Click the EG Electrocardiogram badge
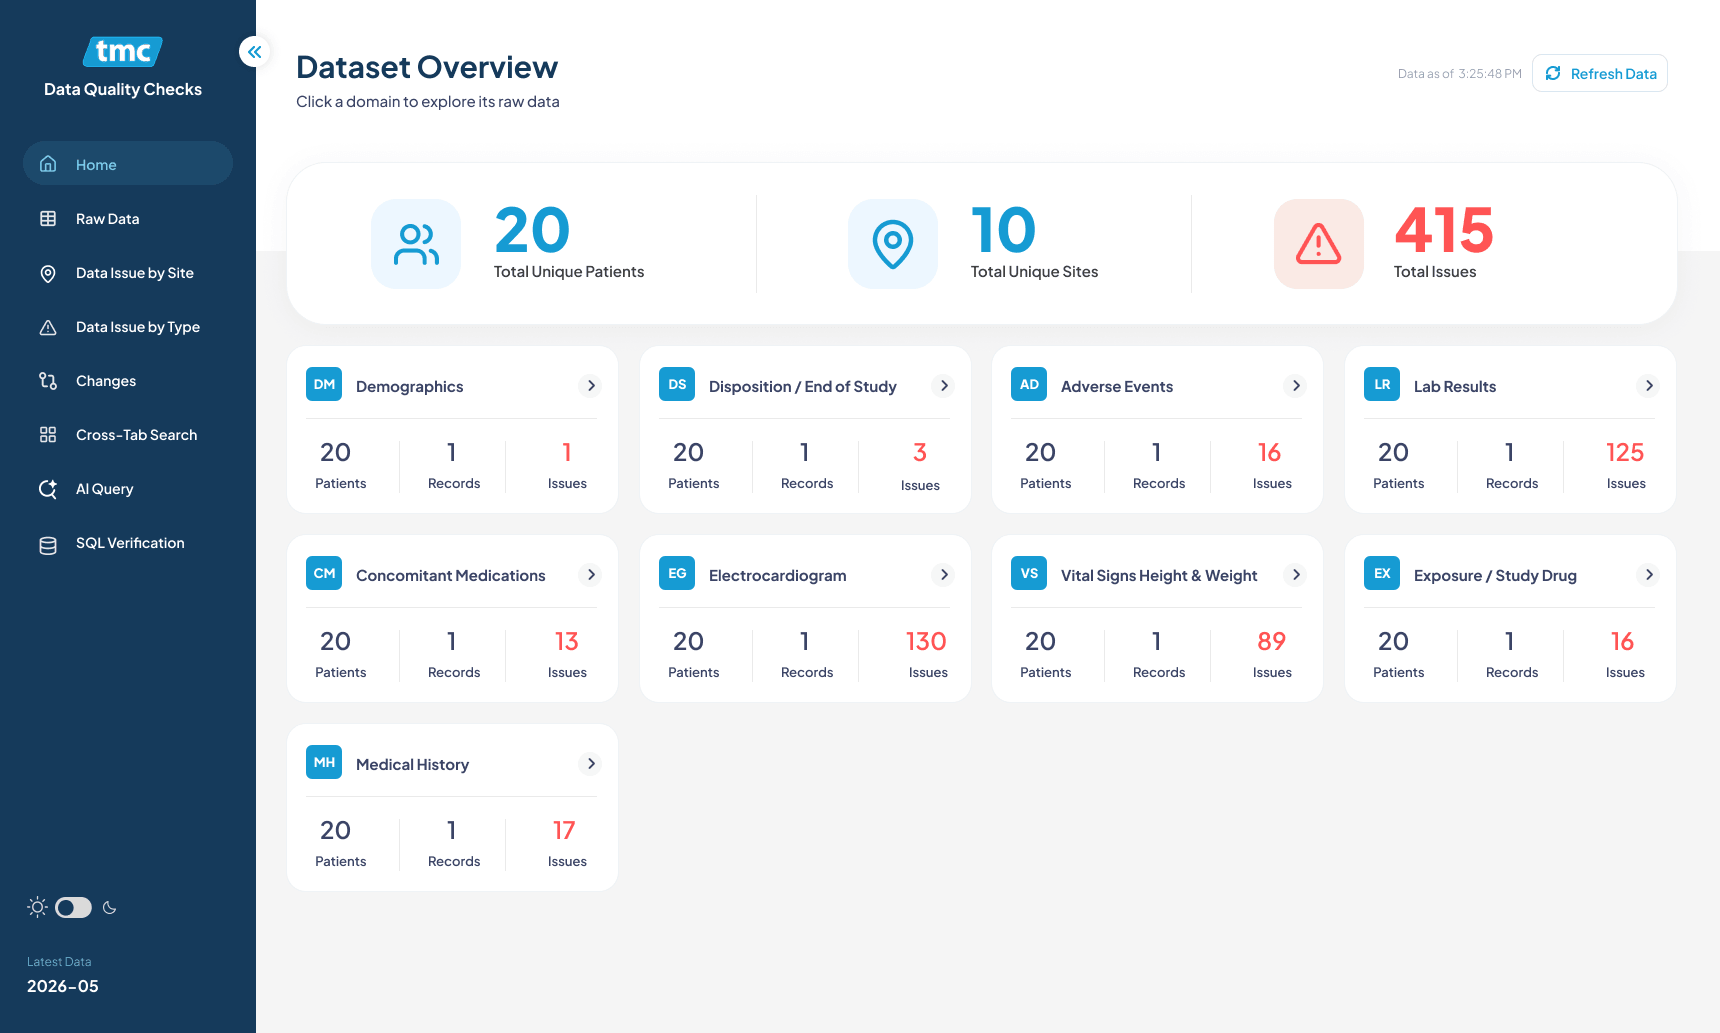The height and width of the screenshot is (1033, 1720). coord(677,573)
